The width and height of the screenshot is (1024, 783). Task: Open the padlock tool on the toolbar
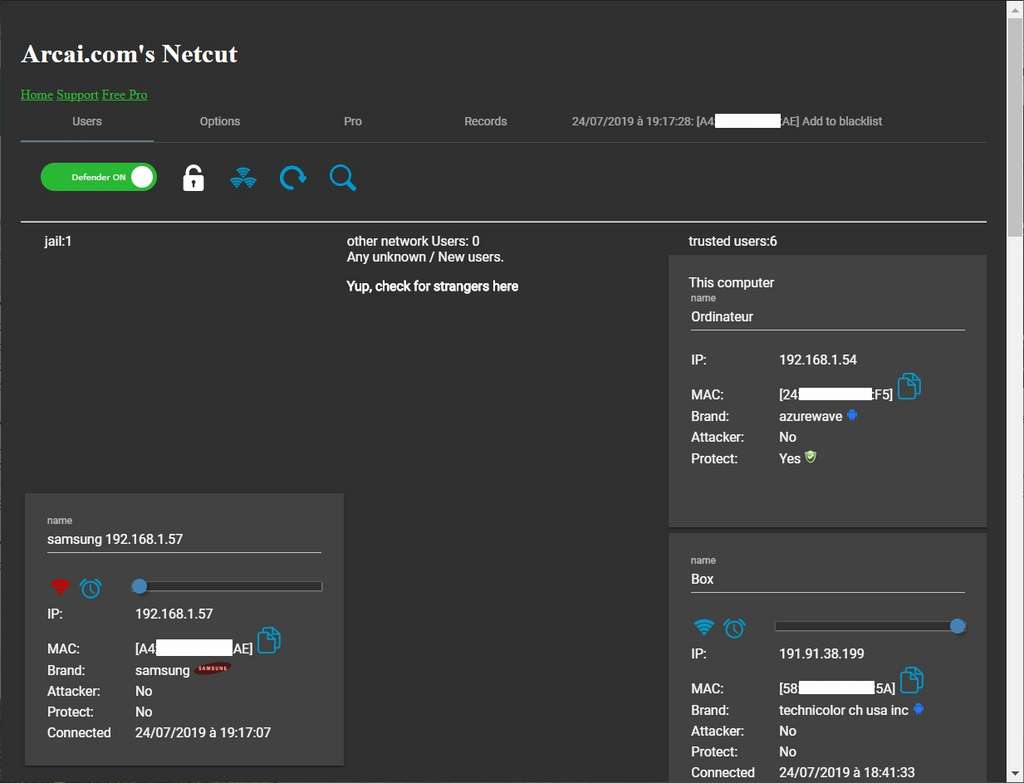192,177
